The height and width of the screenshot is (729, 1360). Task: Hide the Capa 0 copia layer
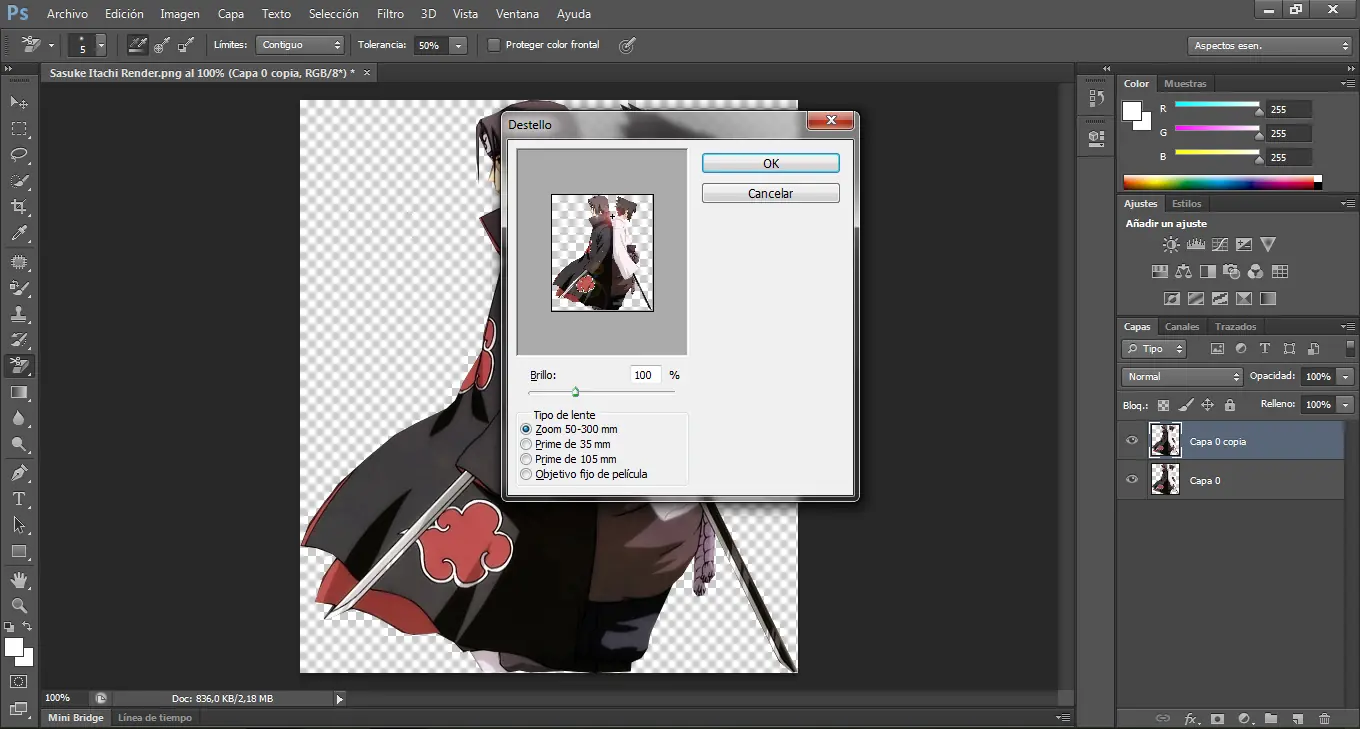point(1132,440)
